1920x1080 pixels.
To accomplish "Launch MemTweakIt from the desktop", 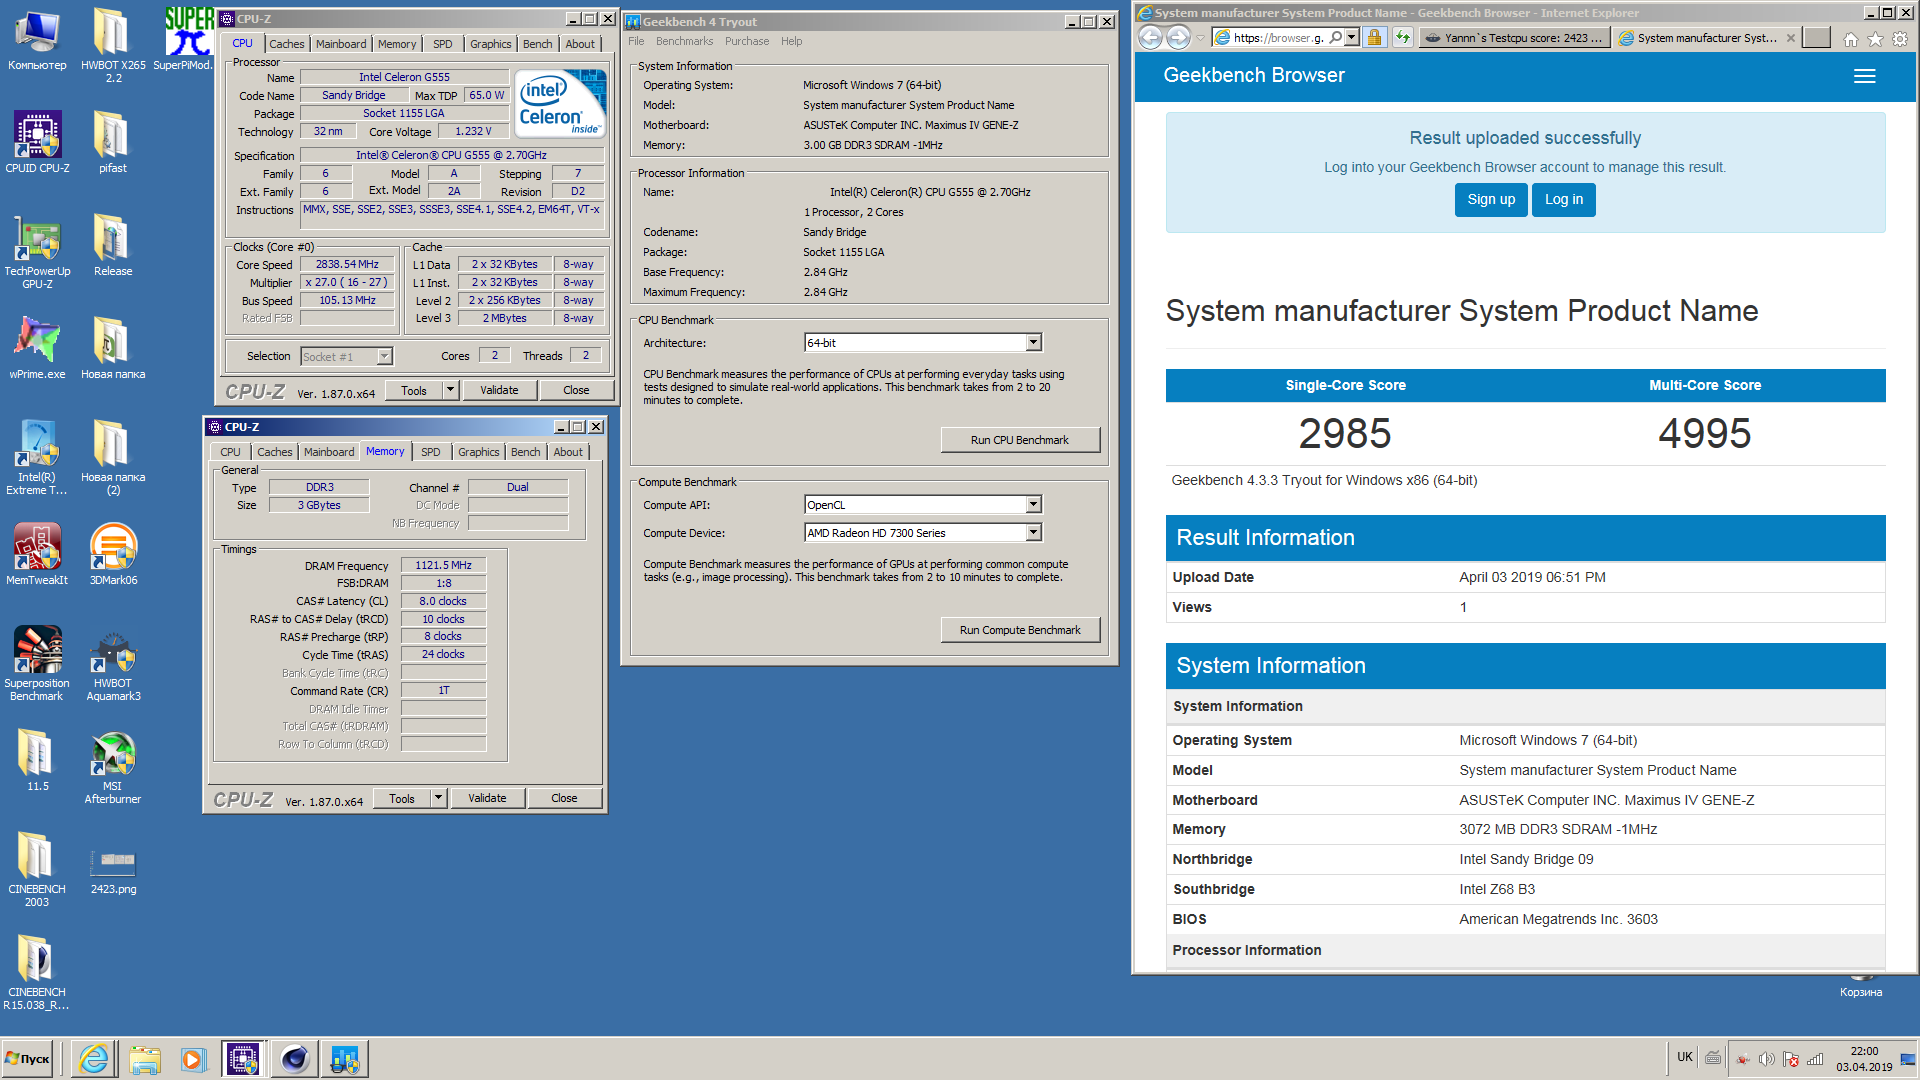I will click(x=37, y=554).
